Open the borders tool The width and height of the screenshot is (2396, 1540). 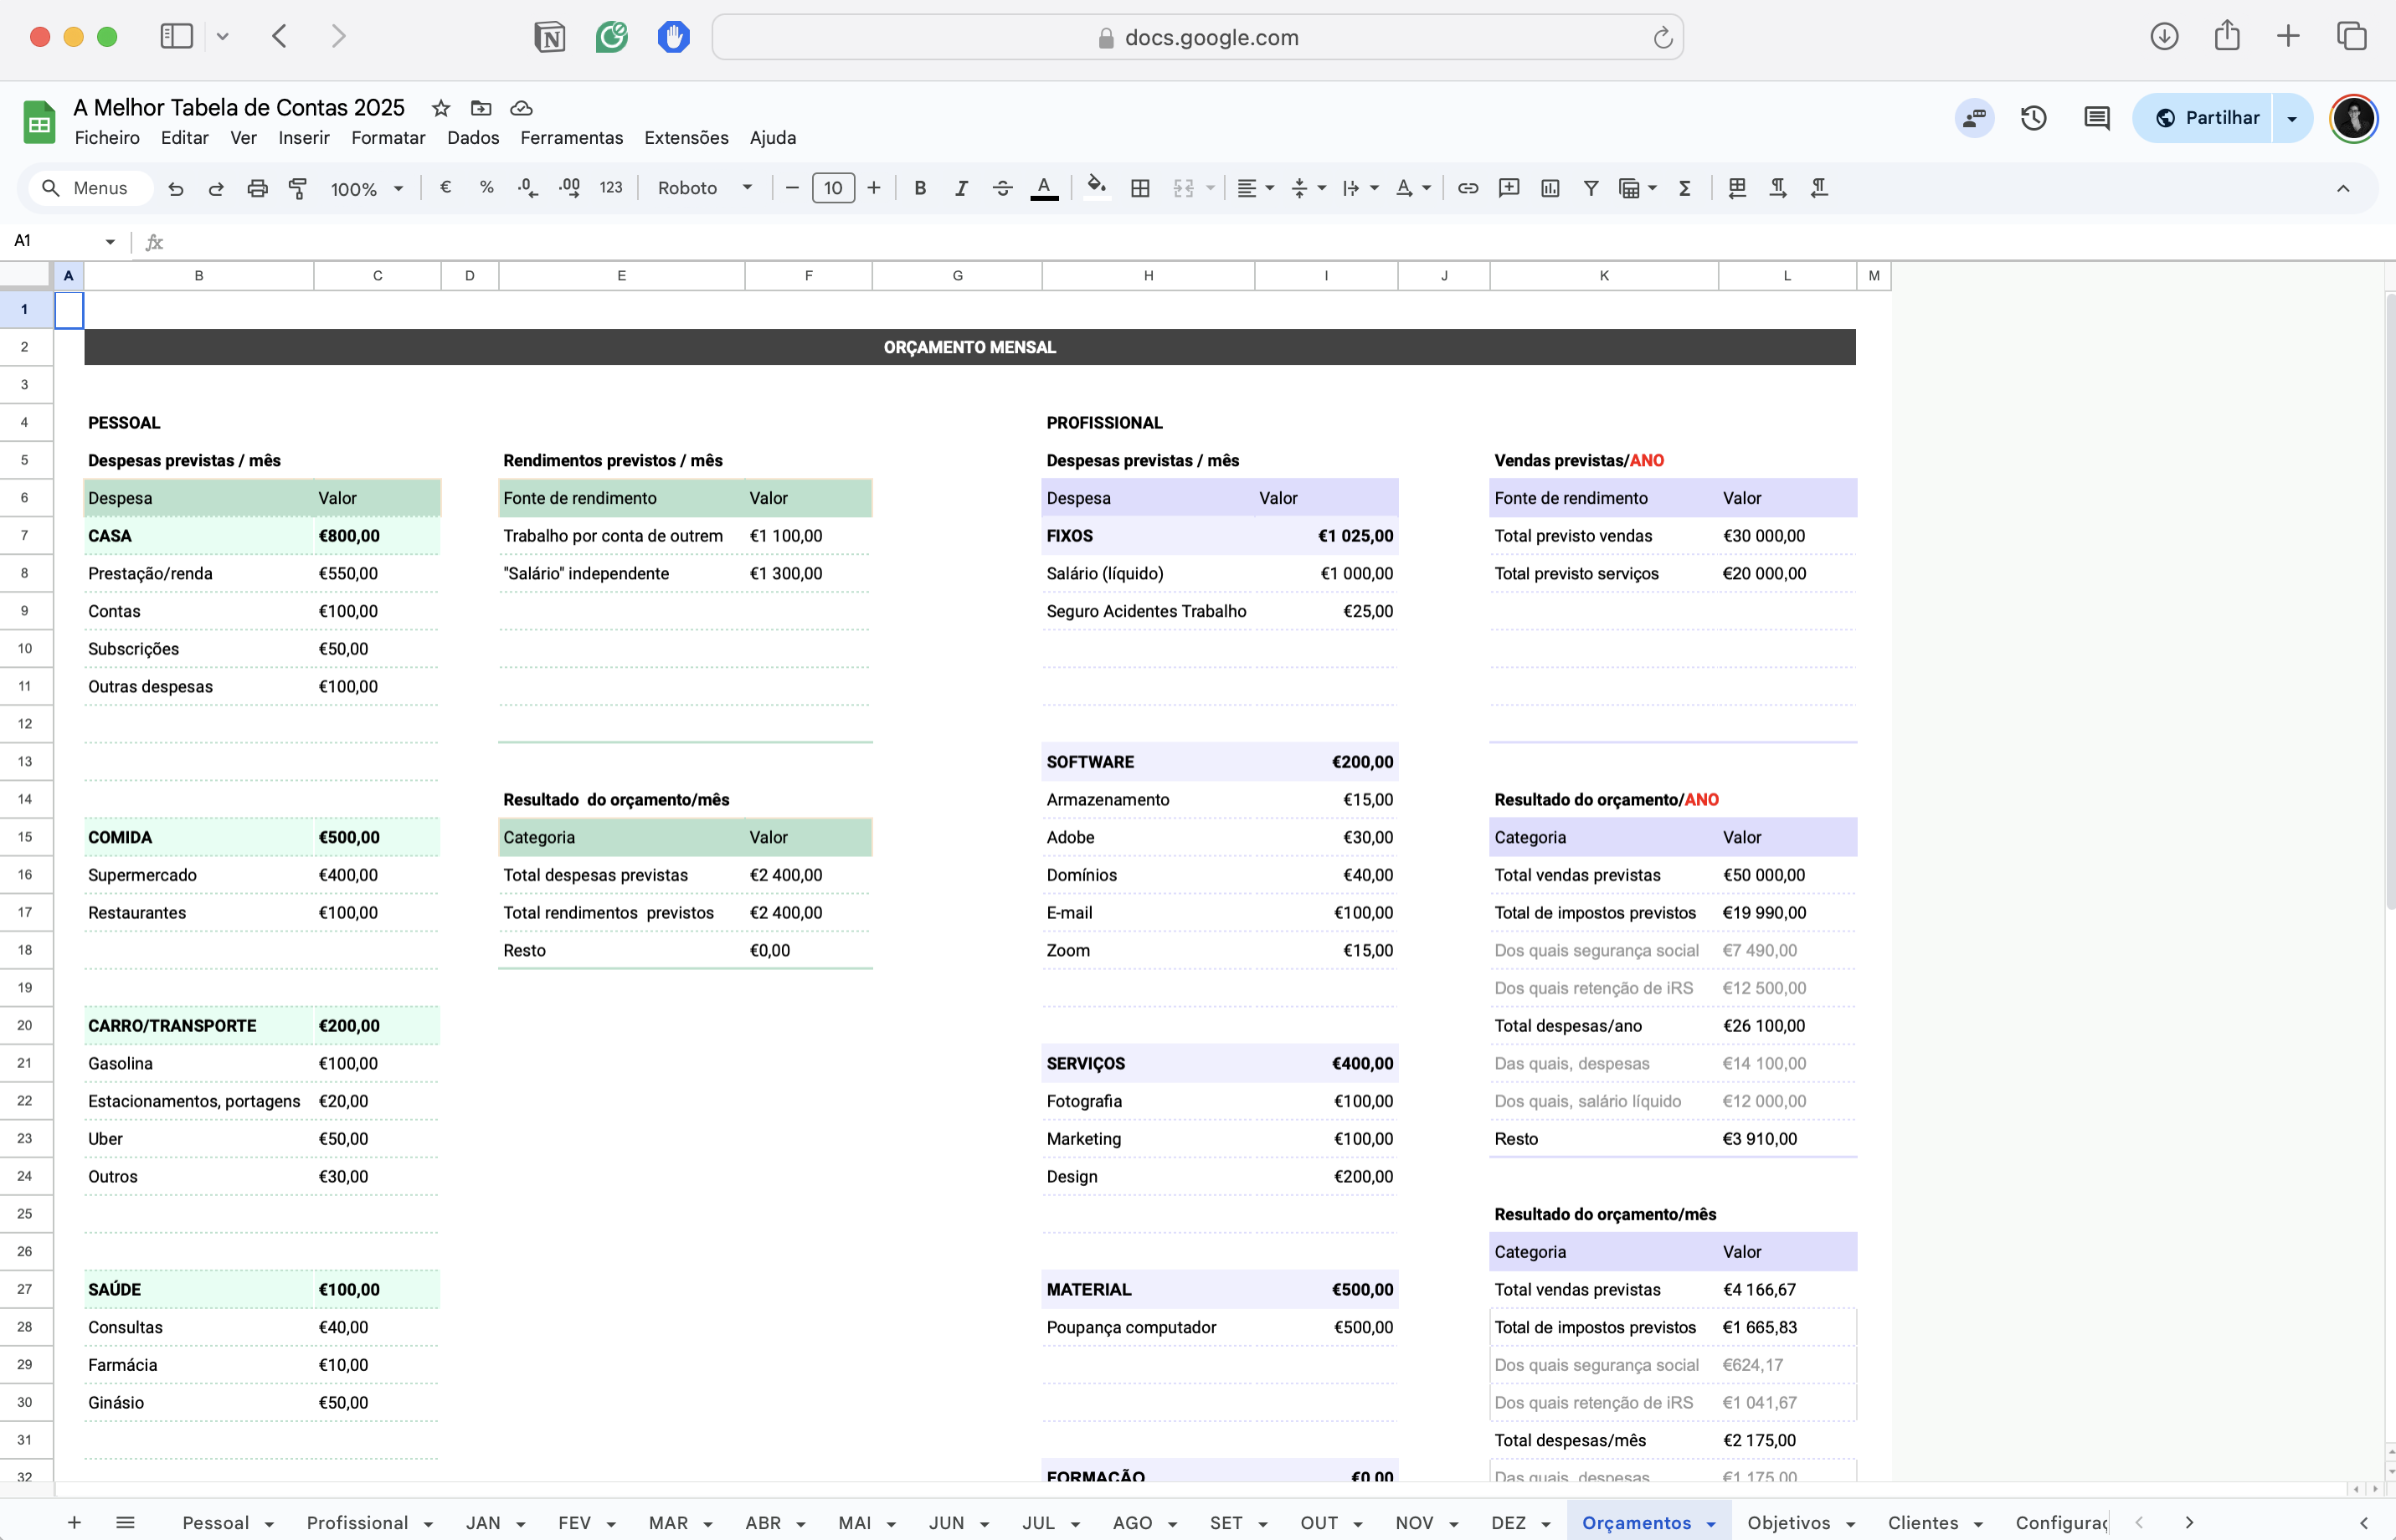[1140, 188]
